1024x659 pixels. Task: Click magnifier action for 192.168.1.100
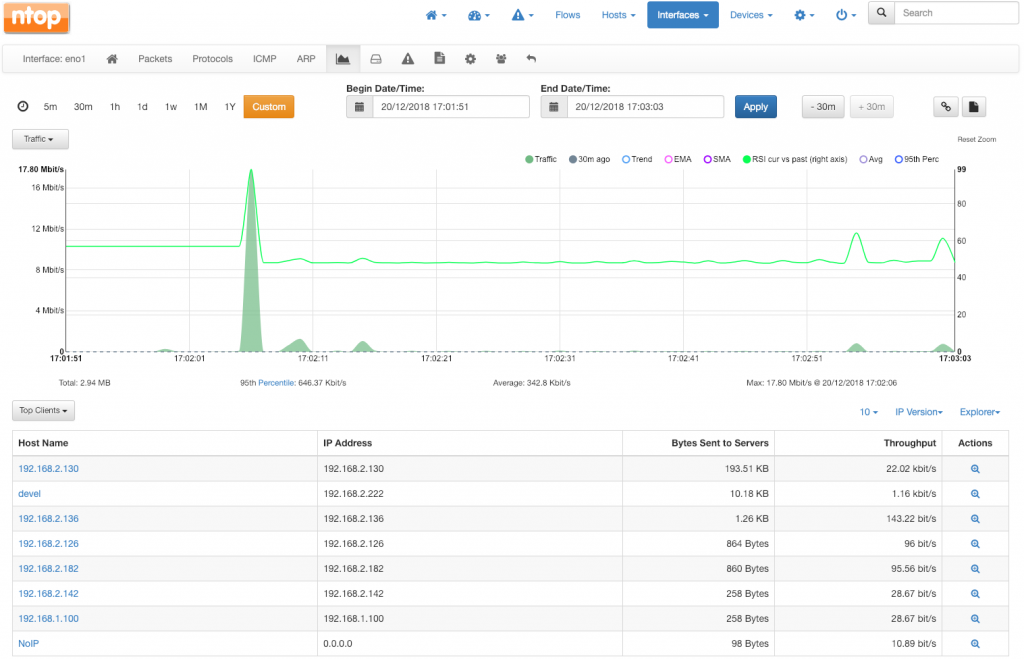pos(975,619)
